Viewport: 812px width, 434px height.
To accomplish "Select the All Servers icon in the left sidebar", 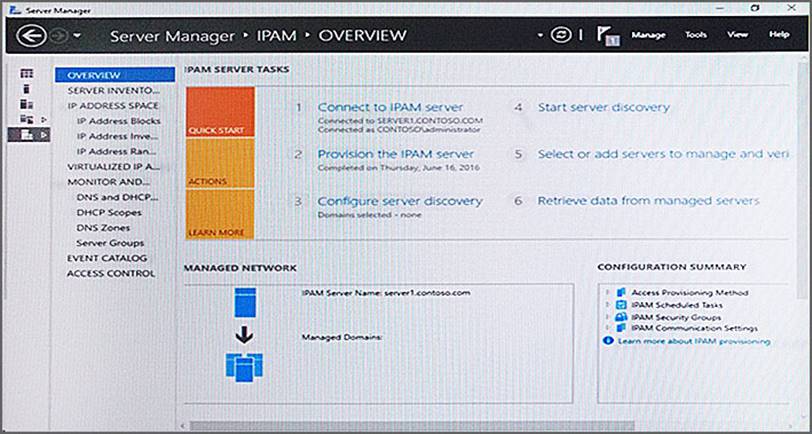I will tap(27, 104).
